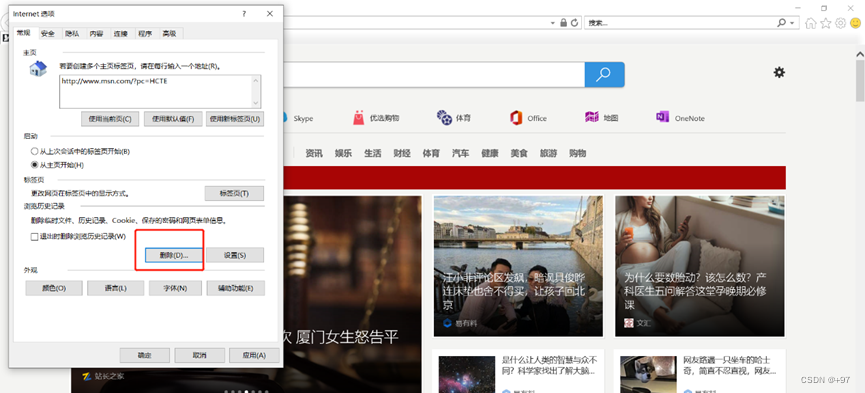Screen dimensions: 865x393
Task: Open 标签页(T) settings button
Action: point(234,193)
